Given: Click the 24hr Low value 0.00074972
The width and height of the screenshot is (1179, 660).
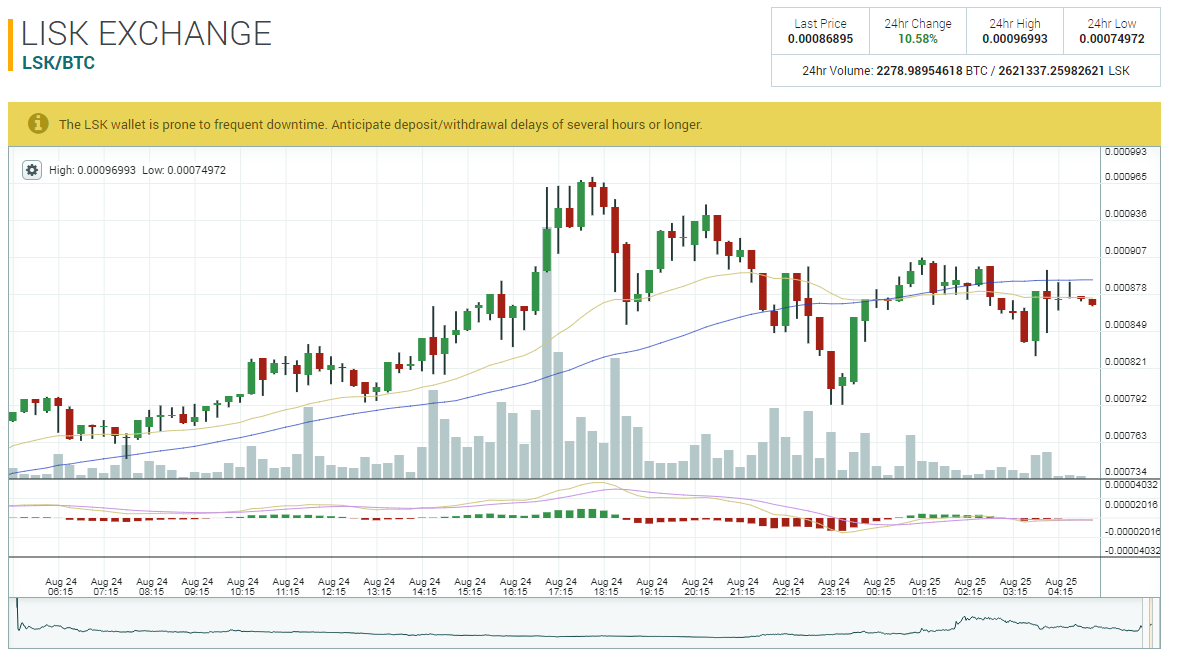Looking at the screenshot, I should click(x=1111, y=39).
